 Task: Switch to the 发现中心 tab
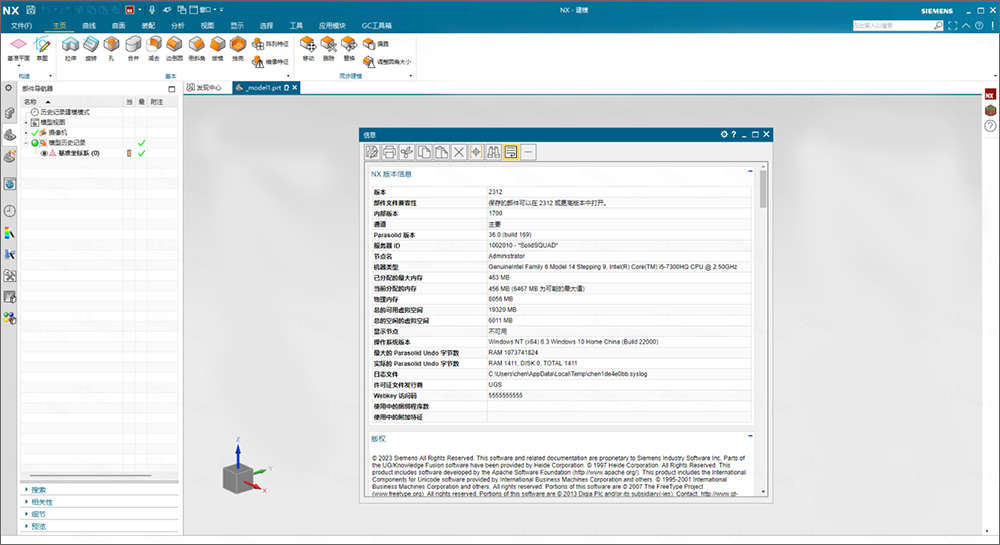pyautogui.click(x=206, y=88)
